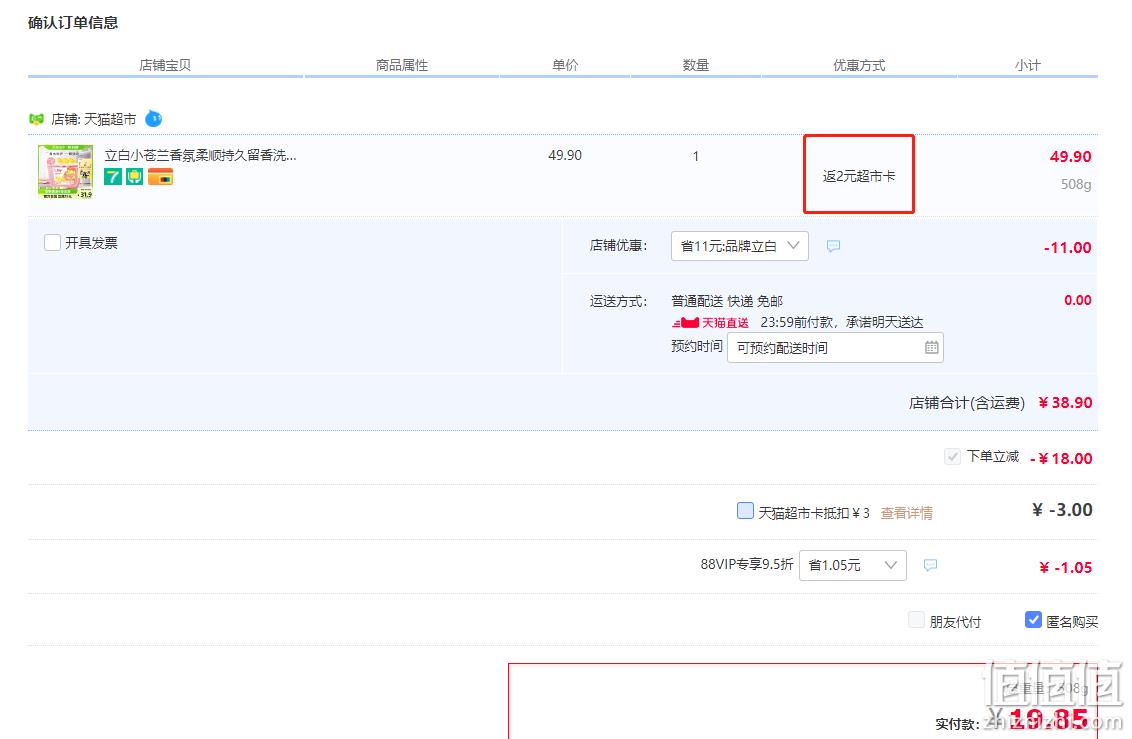This screenshot has height=739, width=1132.
Task: Enable the 开具发票 checkbox
Action: pyautogui.click(x=52, y=242)
